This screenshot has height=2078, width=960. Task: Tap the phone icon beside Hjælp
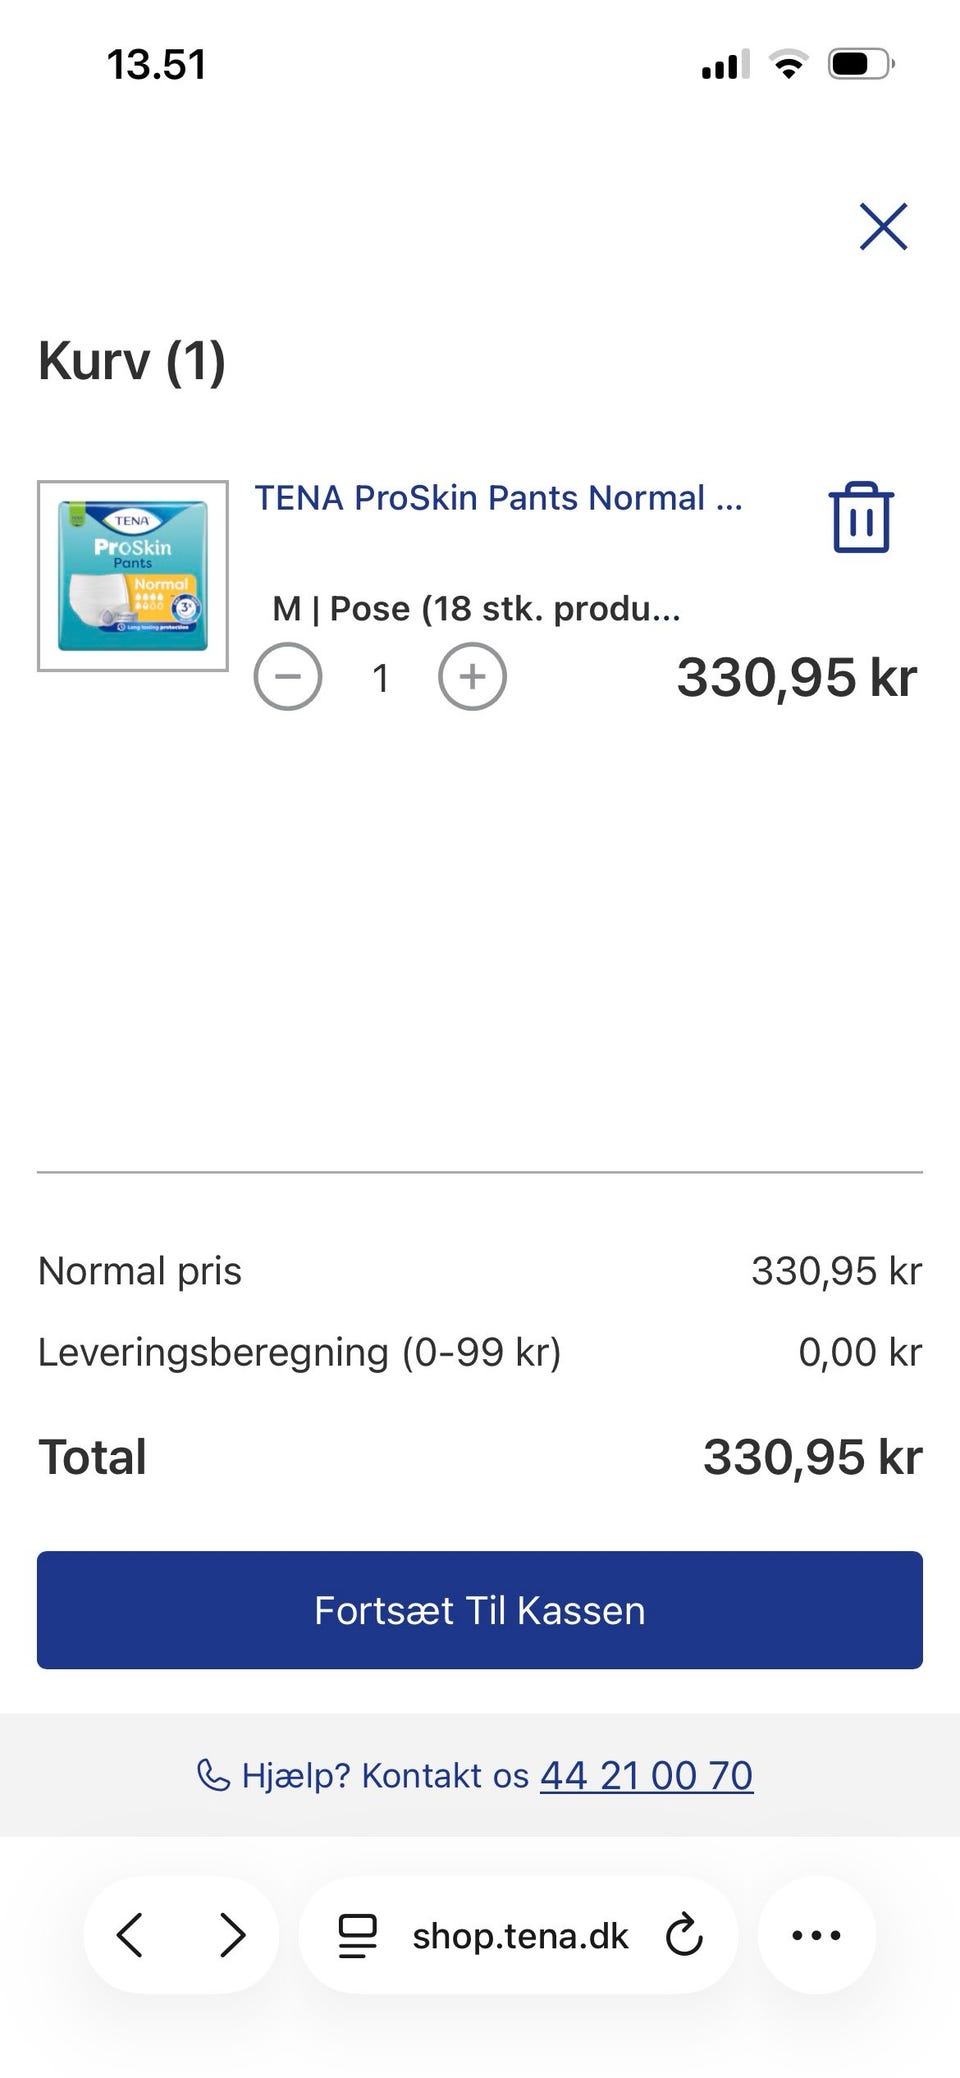(213, 1775)
